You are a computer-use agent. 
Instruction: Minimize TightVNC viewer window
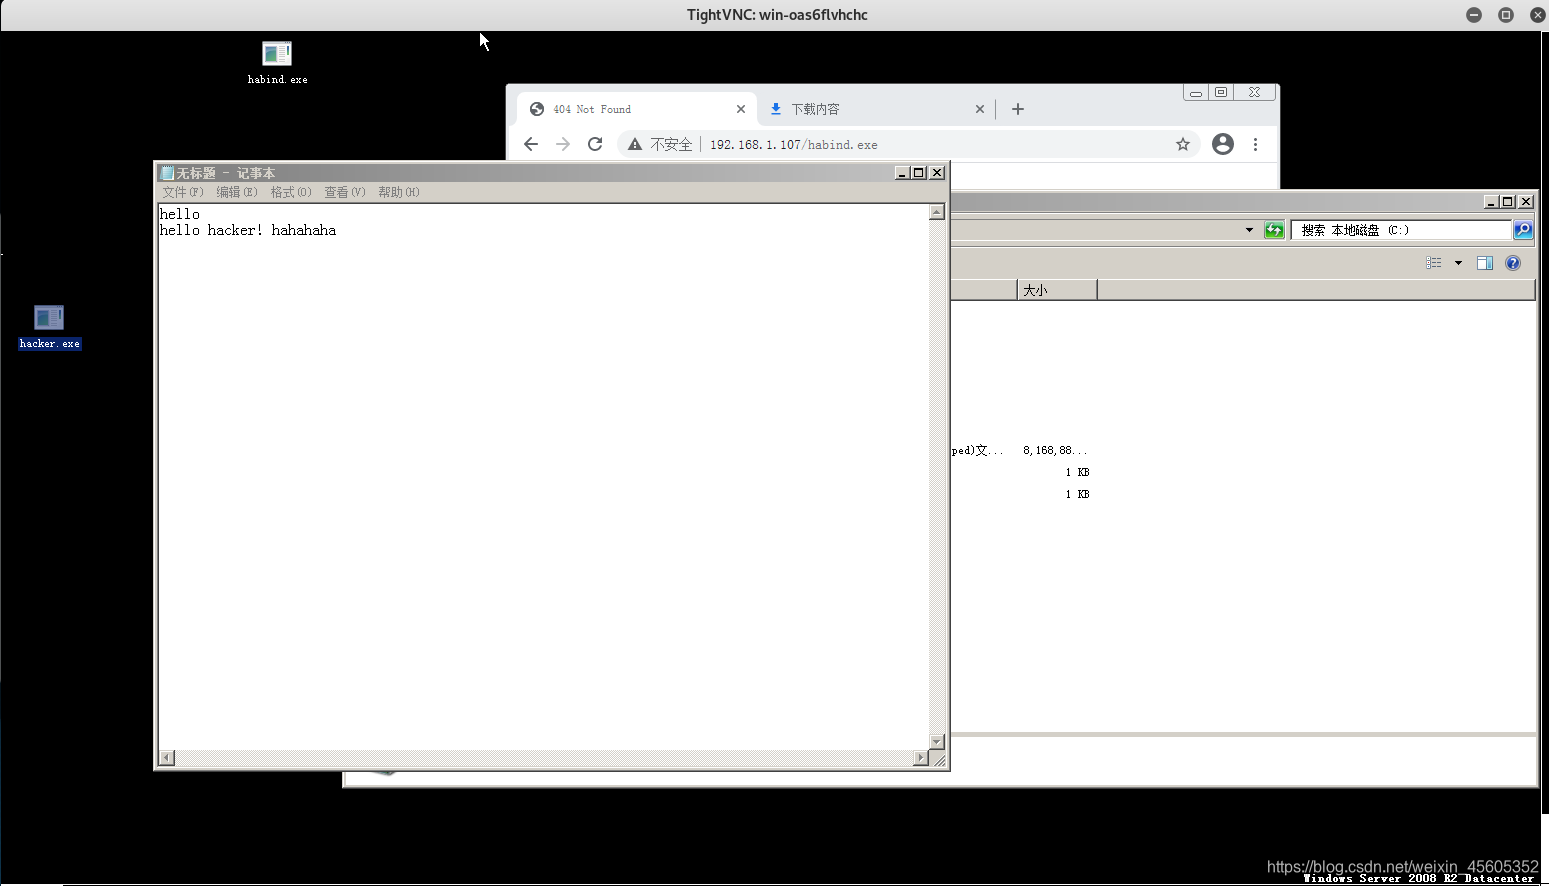[x=1474, y=15]
